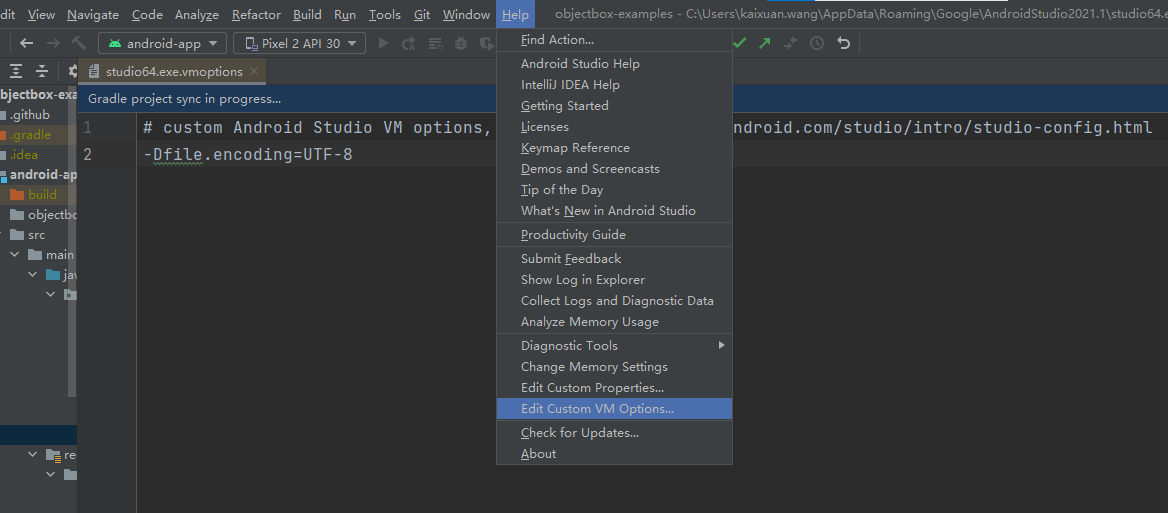The image size is (1168, 513).
Task: Select Demos and Screencasts entry
Action: (x=615, y=168)
